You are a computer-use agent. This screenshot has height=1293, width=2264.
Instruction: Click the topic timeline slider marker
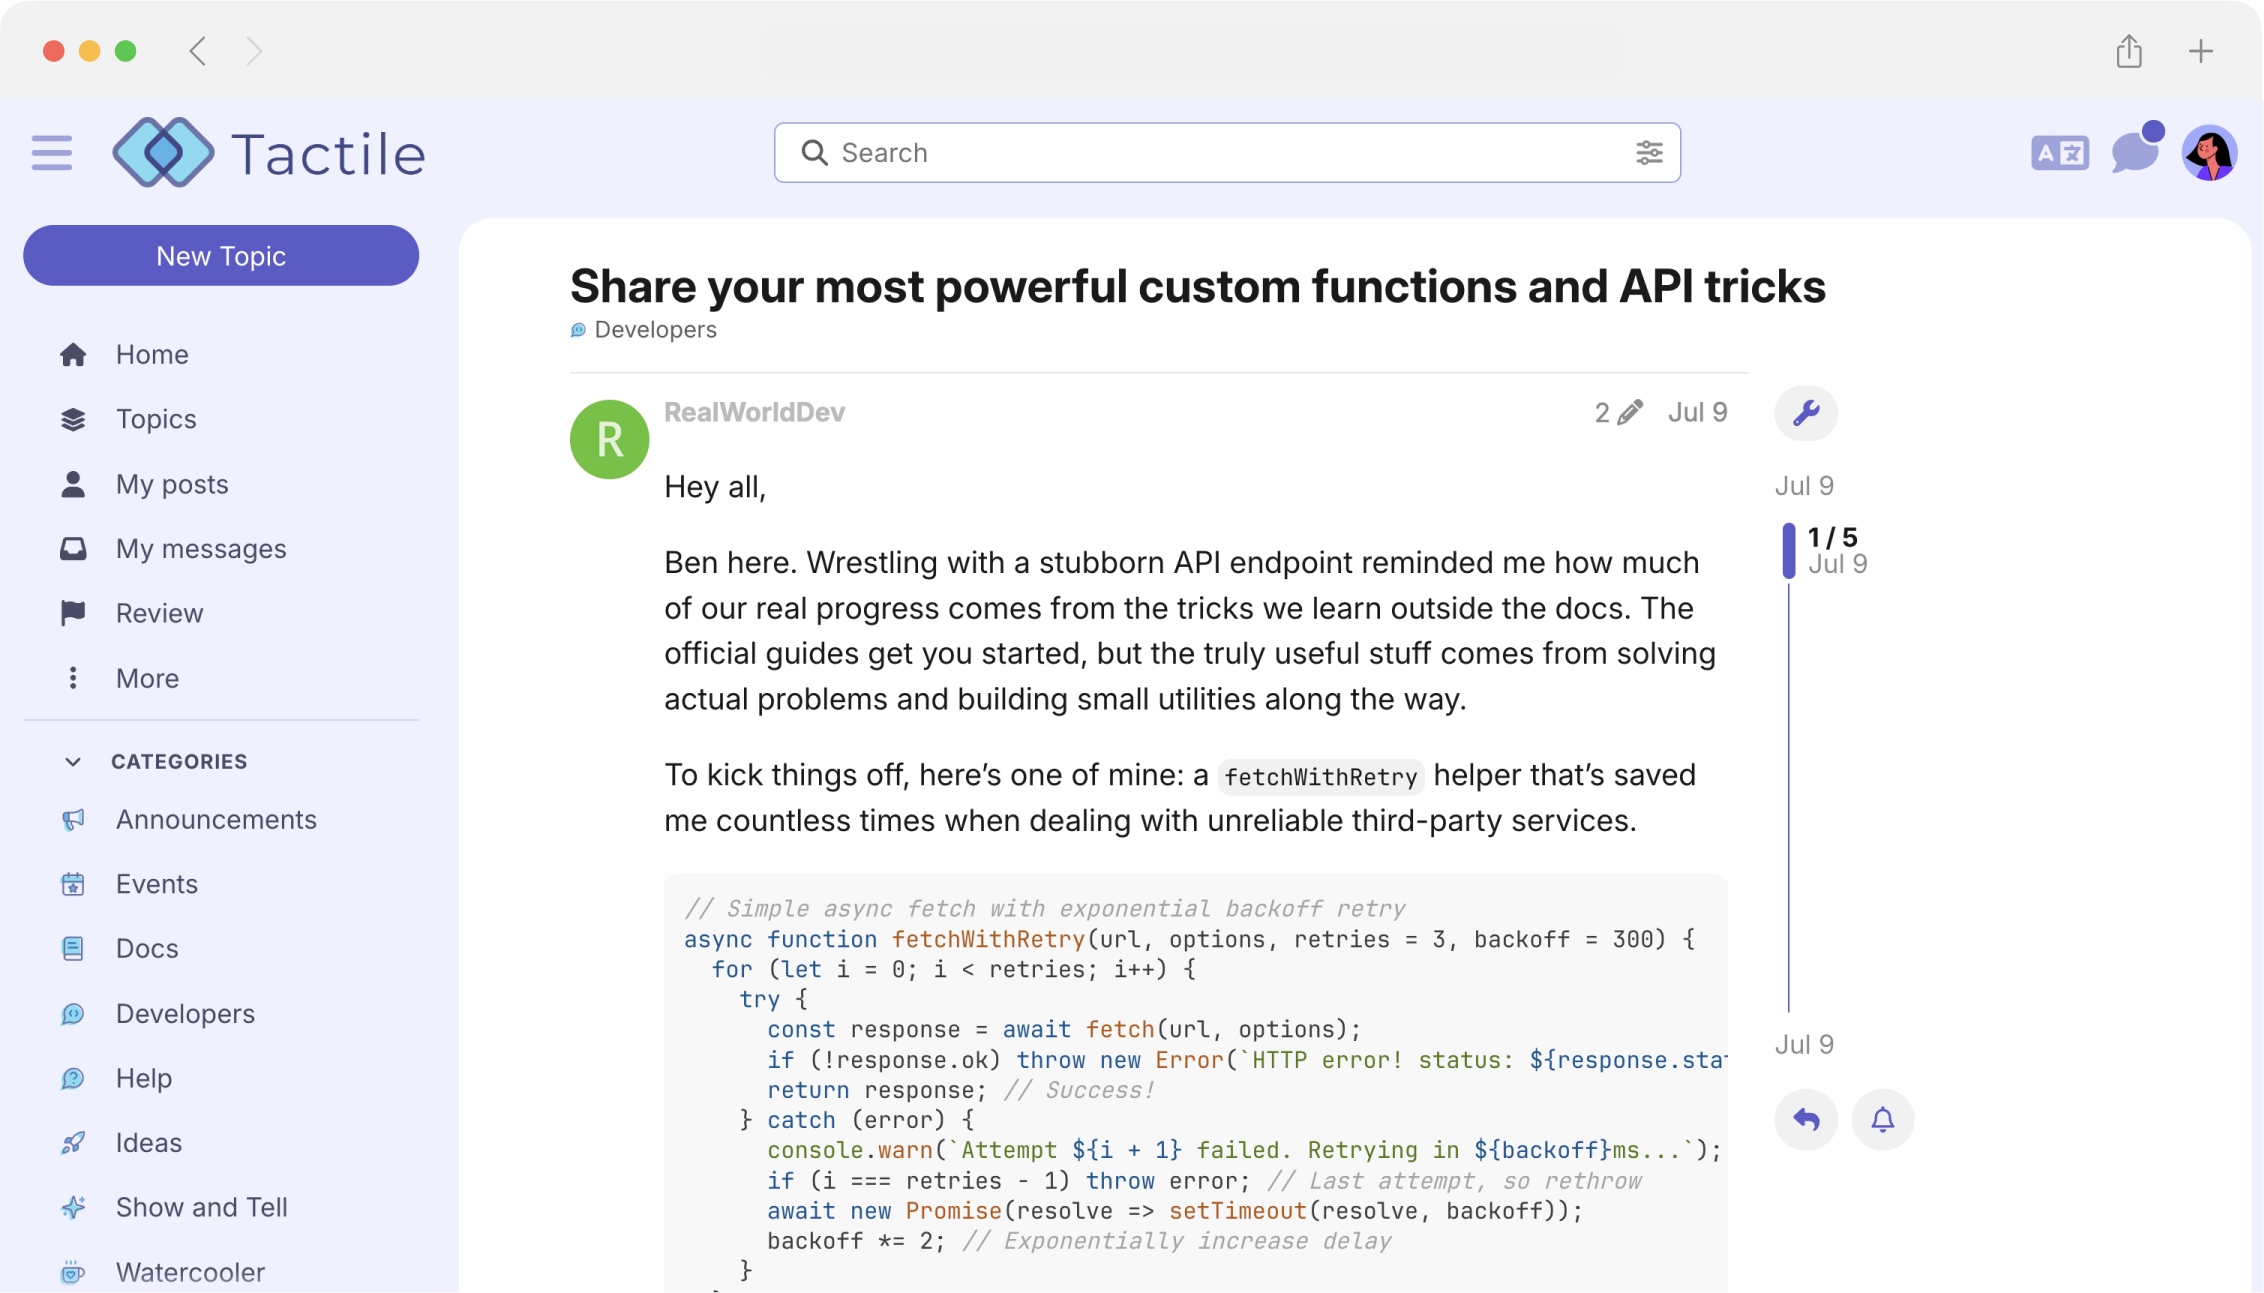(x=1789, y=549)
